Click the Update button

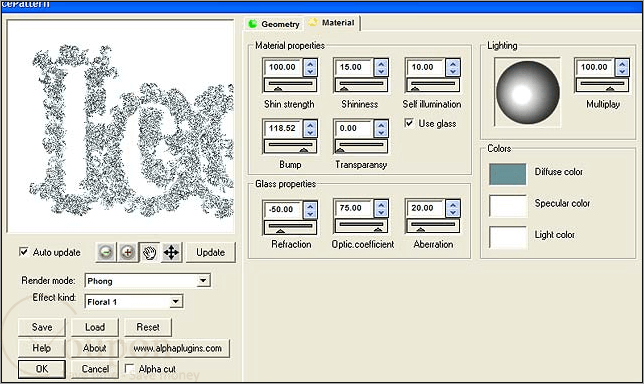[x=211, y=252]
